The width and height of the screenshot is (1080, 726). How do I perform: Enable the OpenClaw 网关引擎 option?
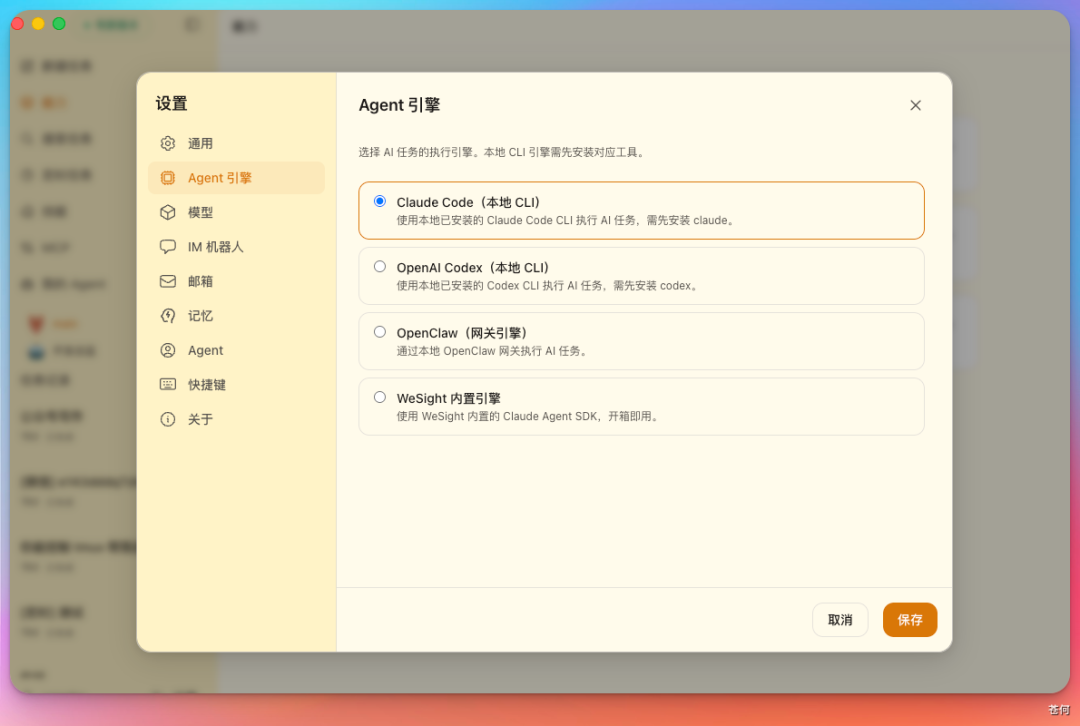pos(380,331)
